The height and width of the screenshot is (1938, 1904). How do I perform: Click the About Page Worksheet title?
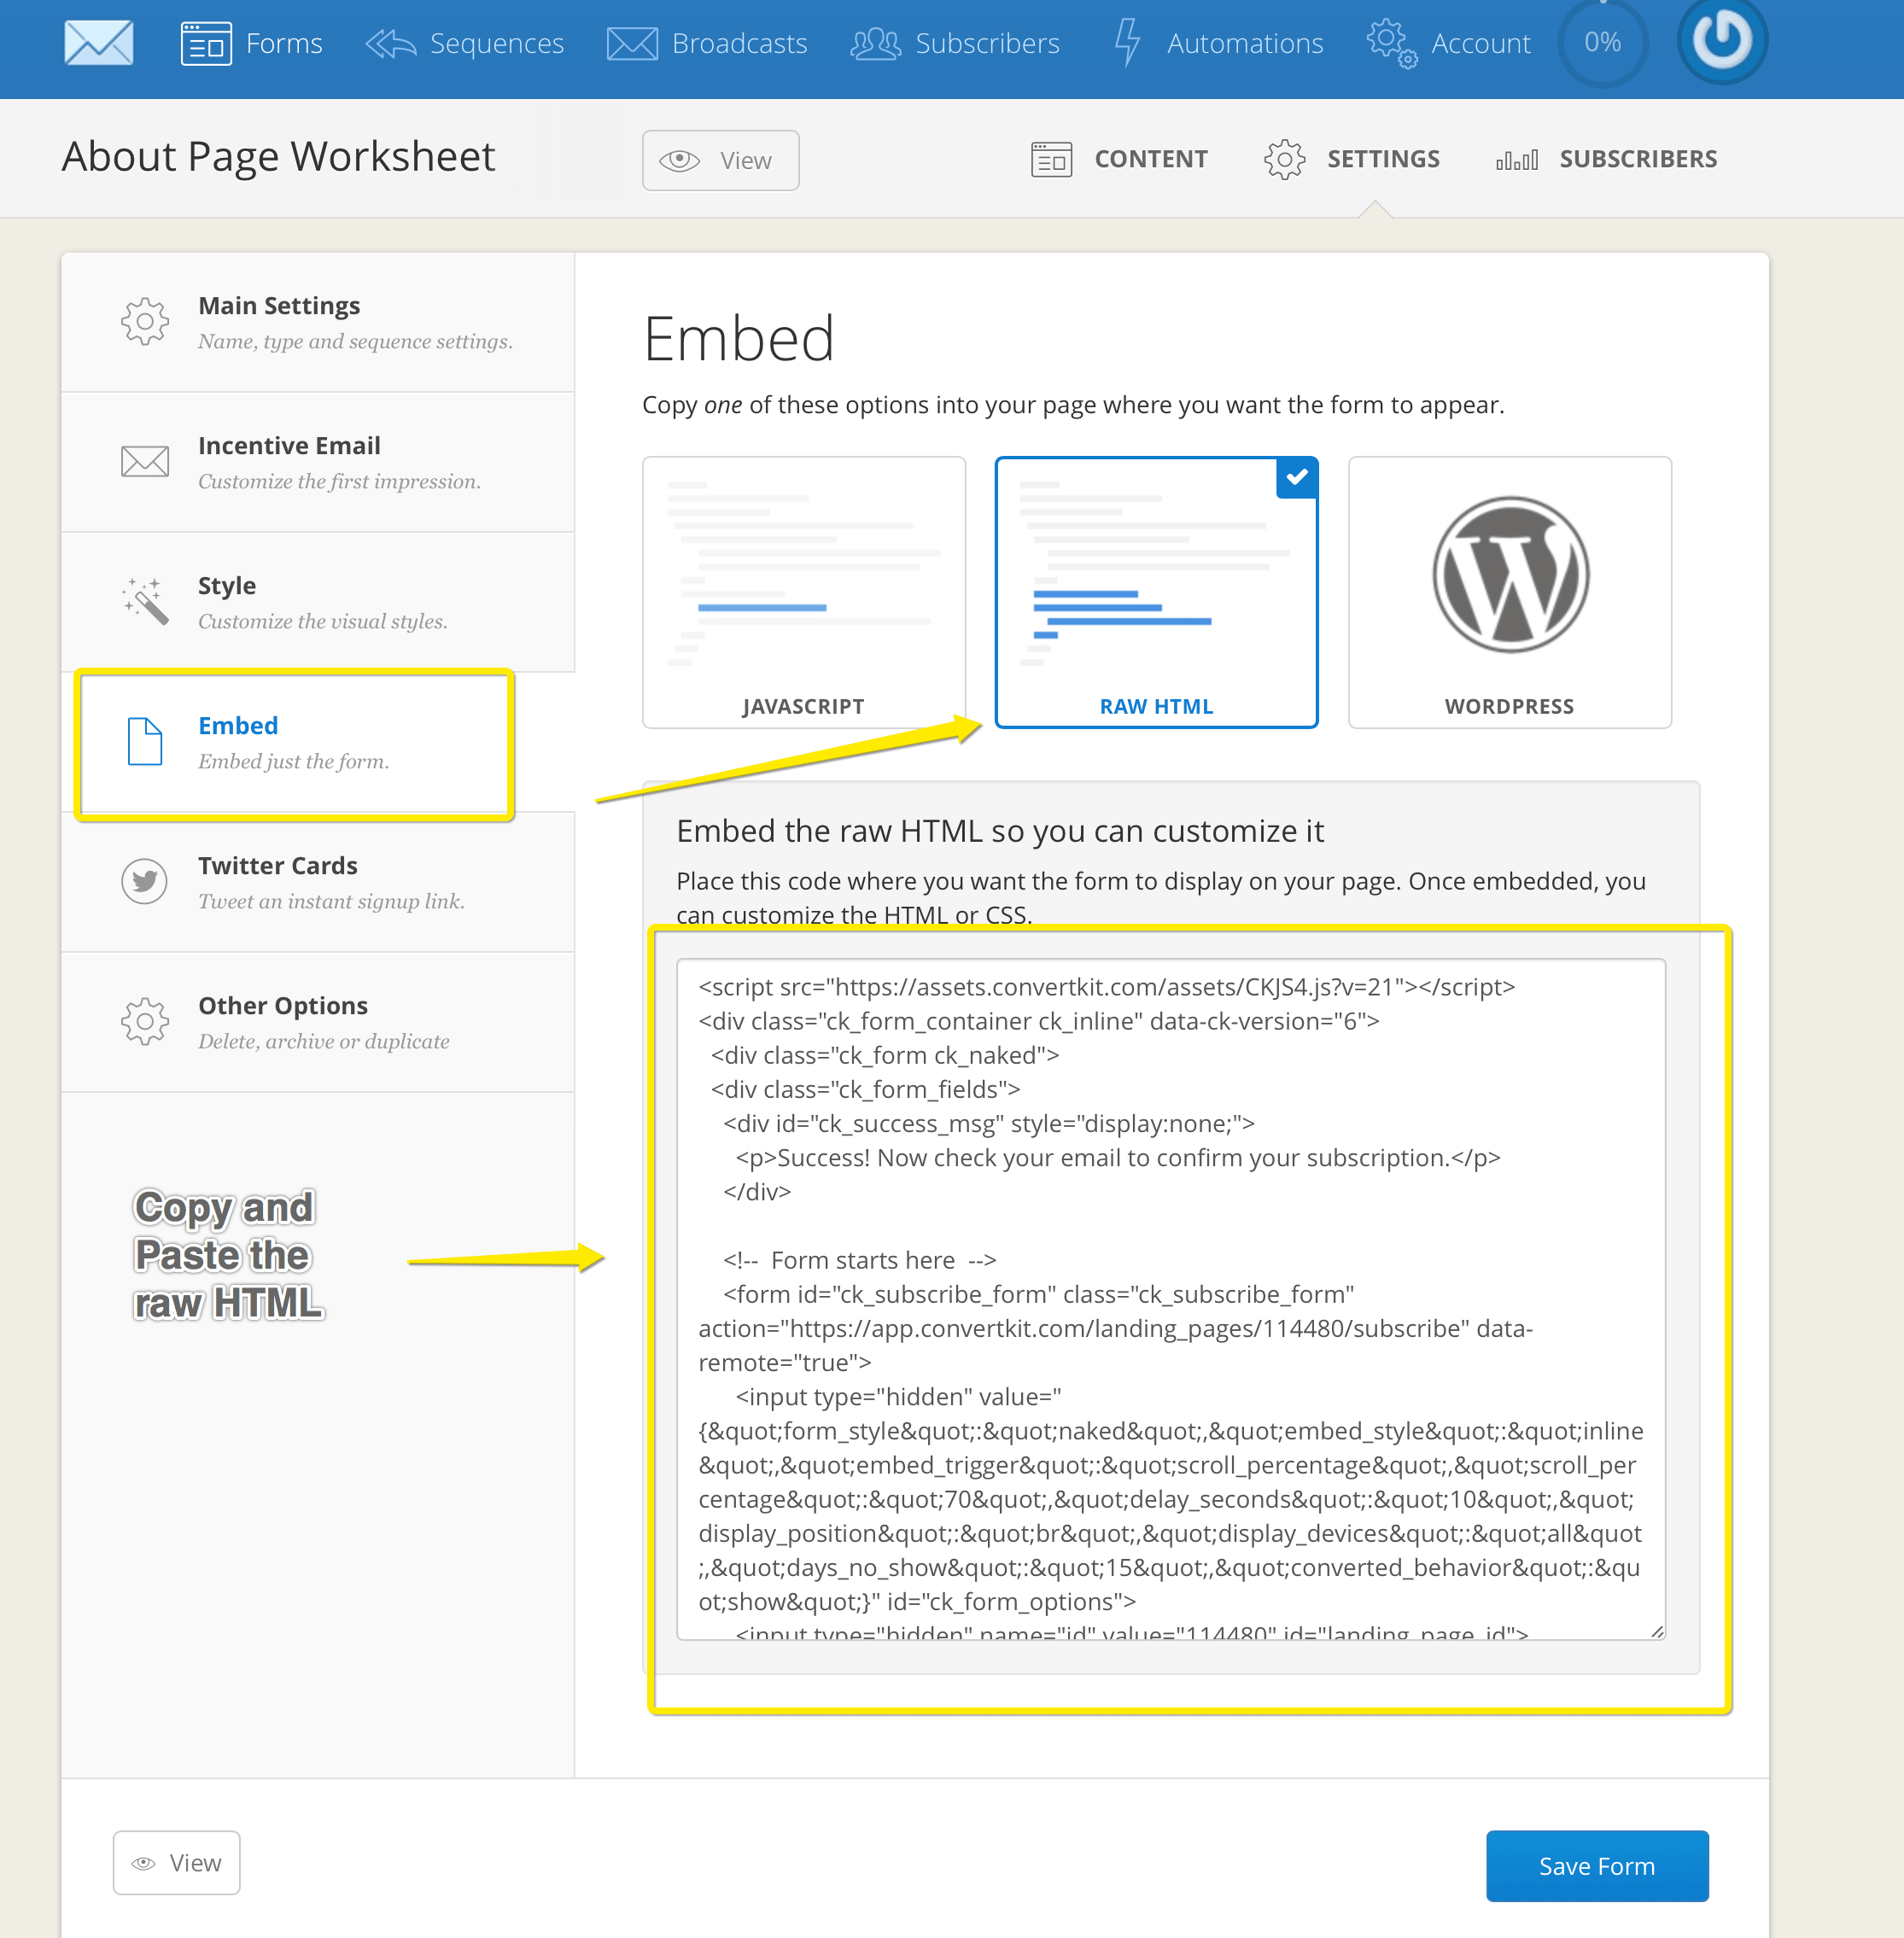point(278,157)
